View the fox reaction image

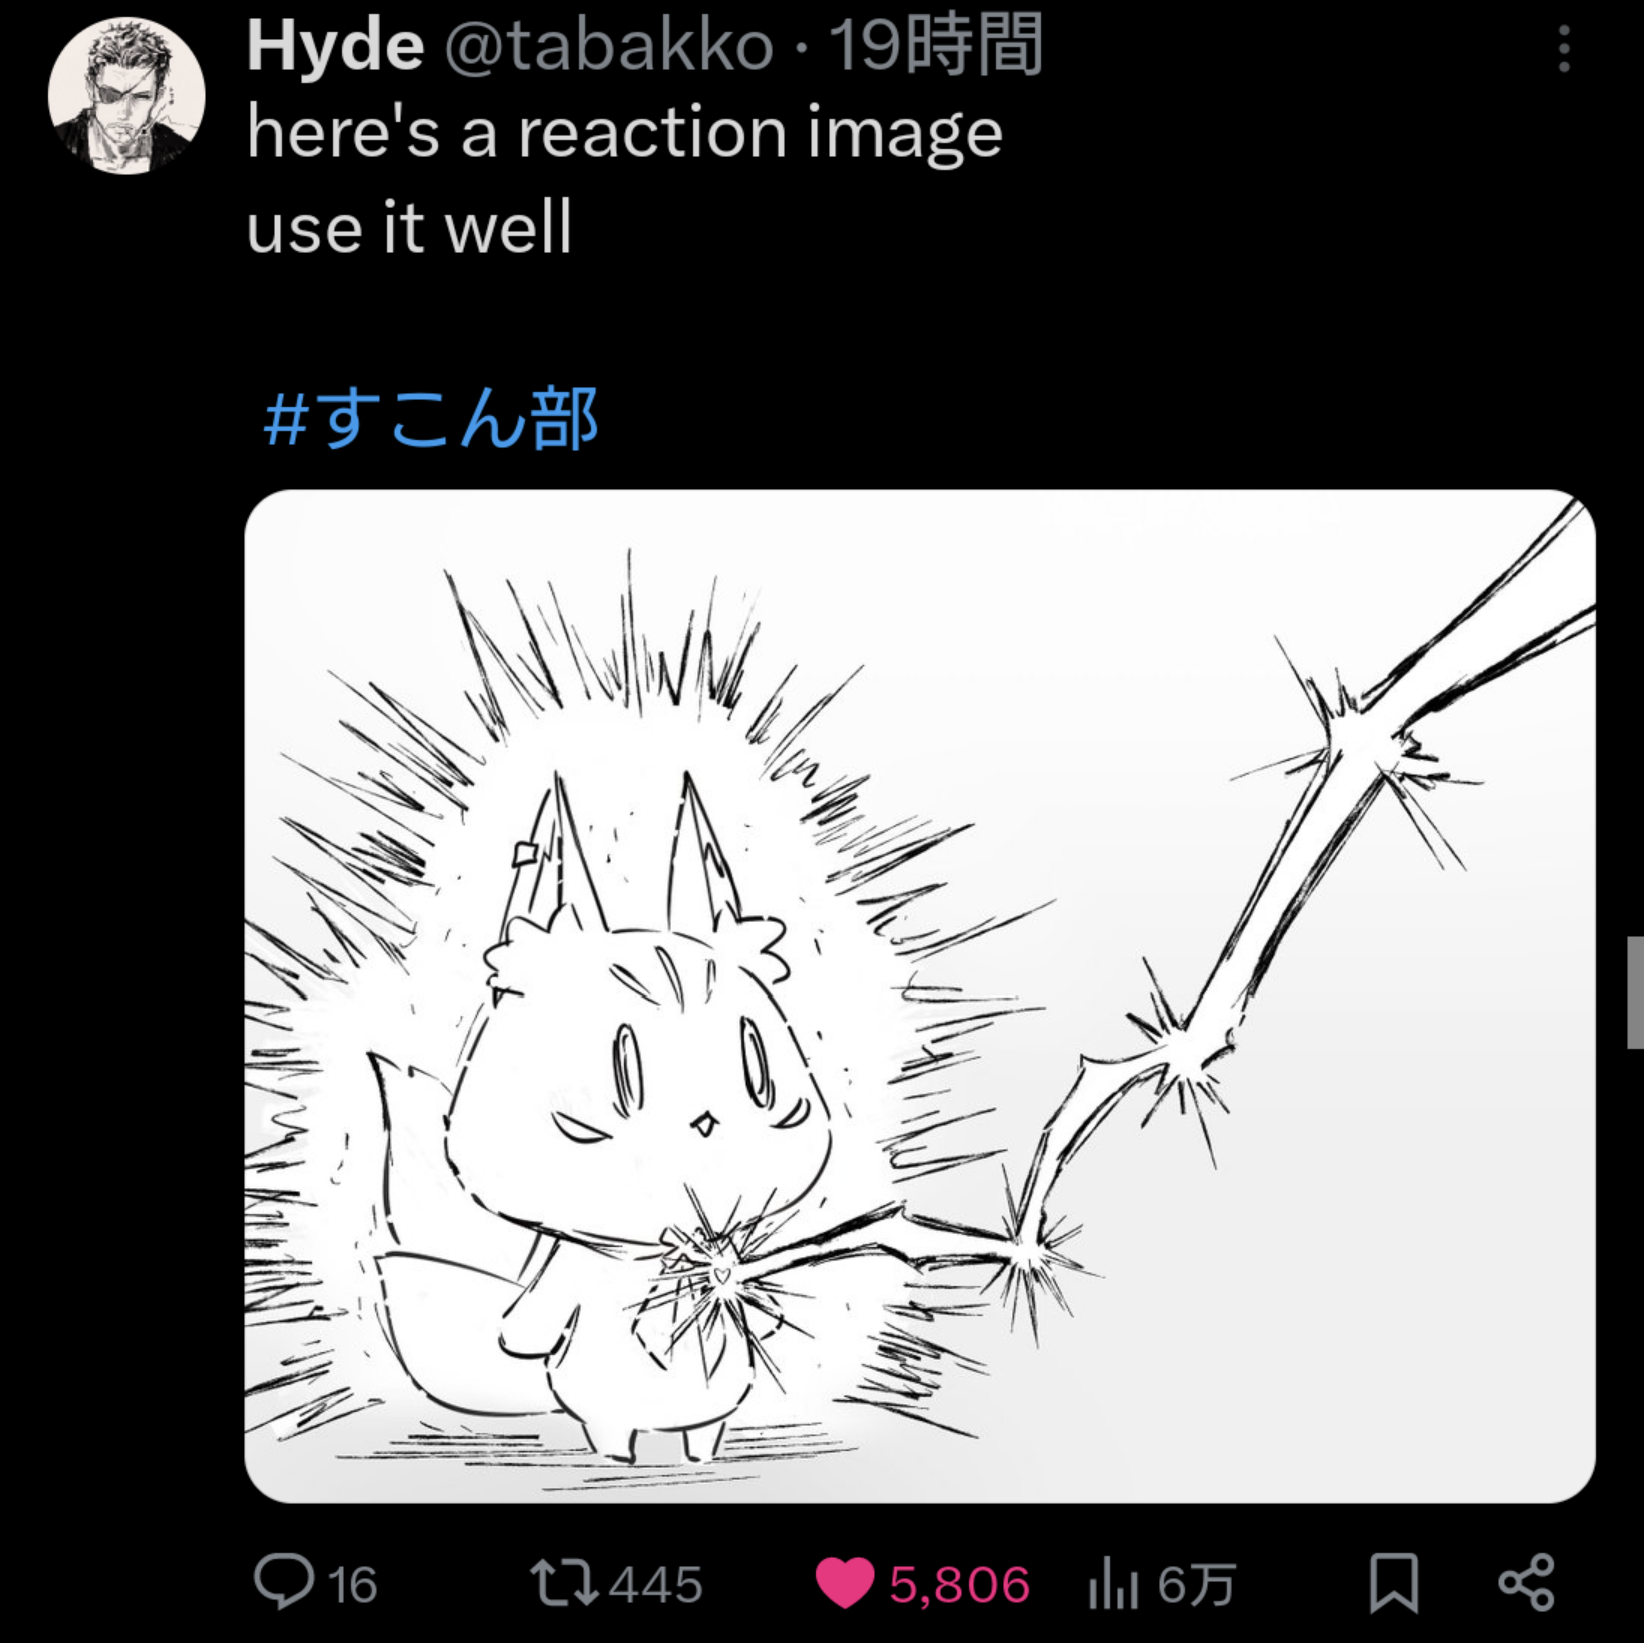[x=920, y=996]
